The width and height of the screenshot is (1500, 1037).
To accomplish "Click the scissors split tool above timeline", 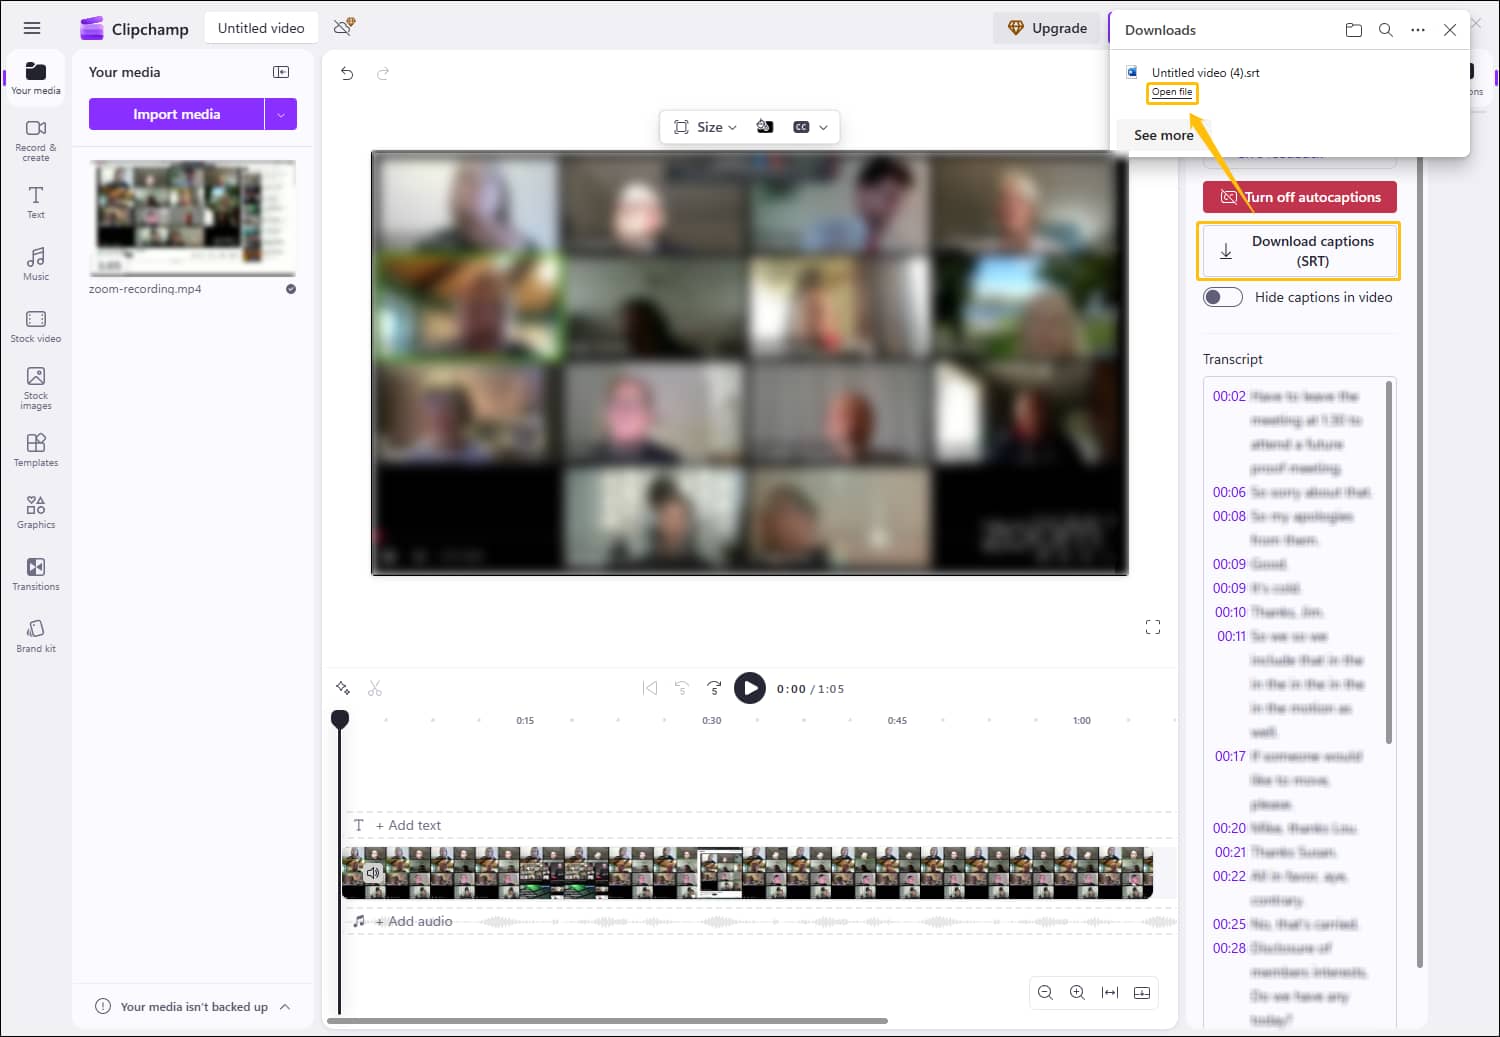I will (x=375, y=688).
